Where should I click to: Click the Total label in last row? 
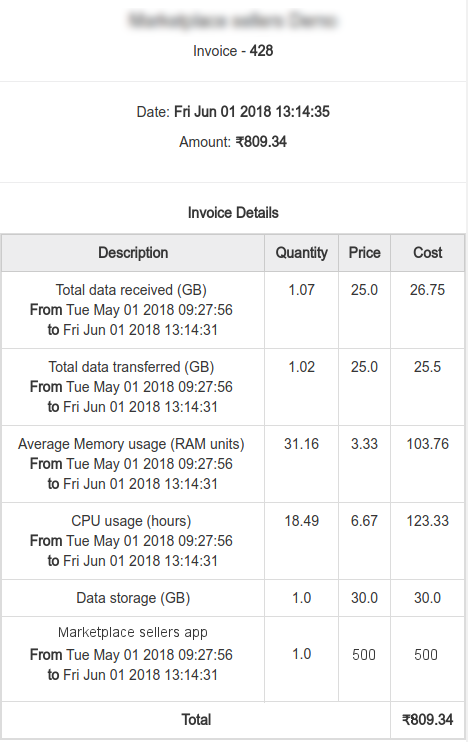point(196,720)
